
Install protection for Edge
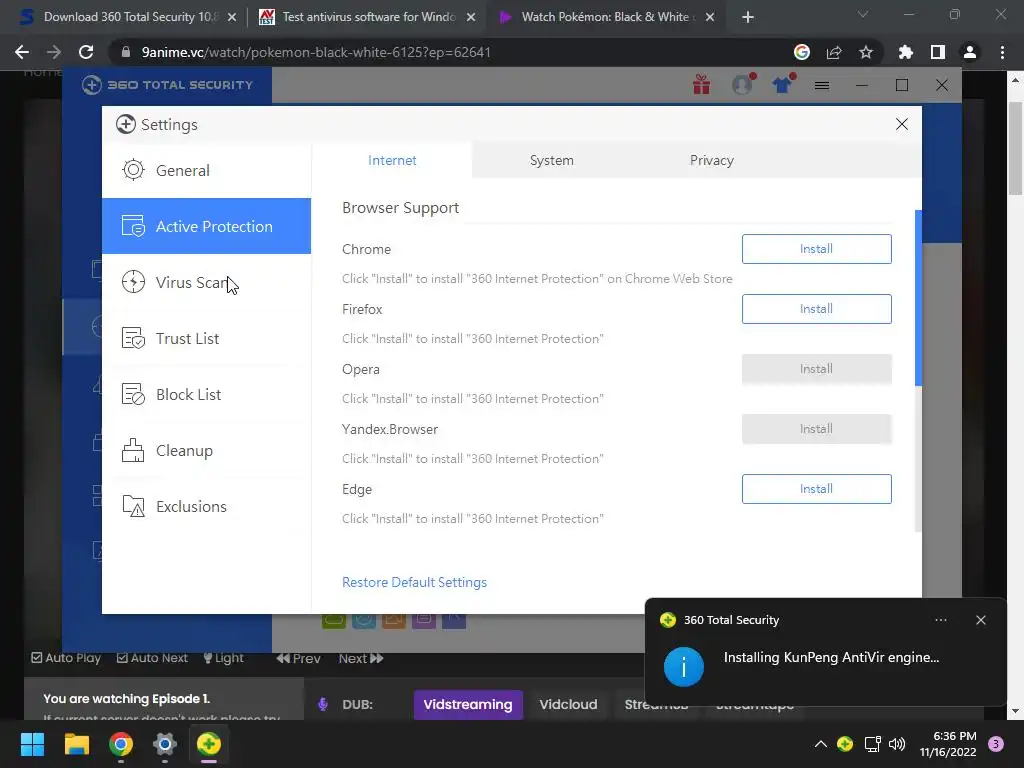coord(816,489)
